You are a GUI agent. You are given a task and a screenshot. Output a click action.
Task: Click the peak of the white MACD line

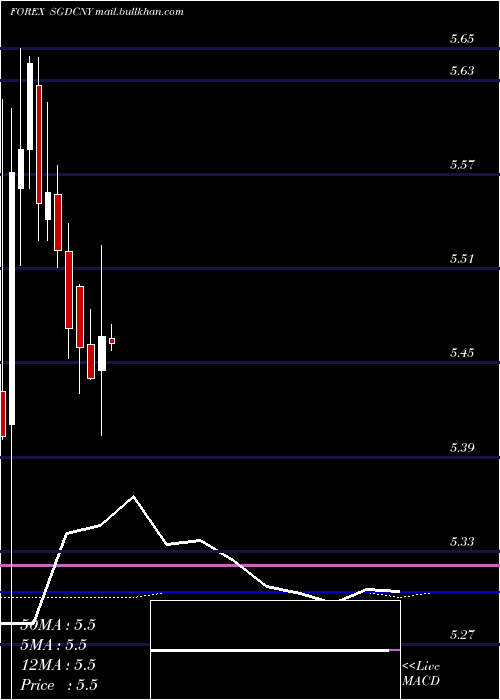pos(133,496)
